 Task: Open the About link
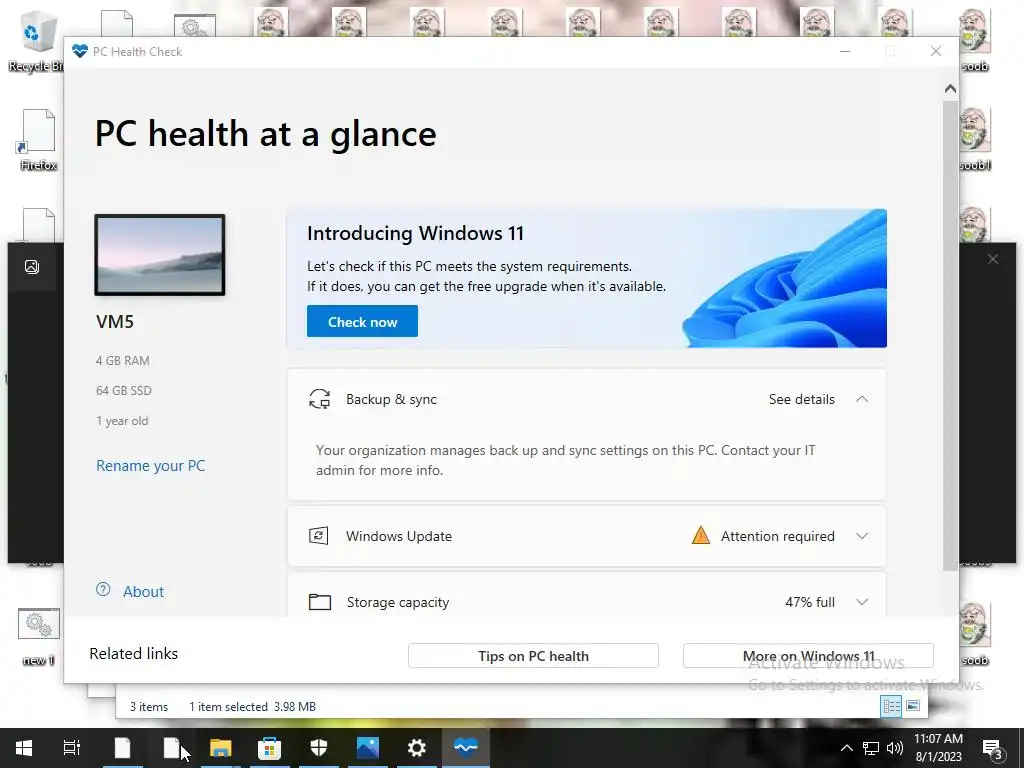pyautogui.click(x=144, y=591)
